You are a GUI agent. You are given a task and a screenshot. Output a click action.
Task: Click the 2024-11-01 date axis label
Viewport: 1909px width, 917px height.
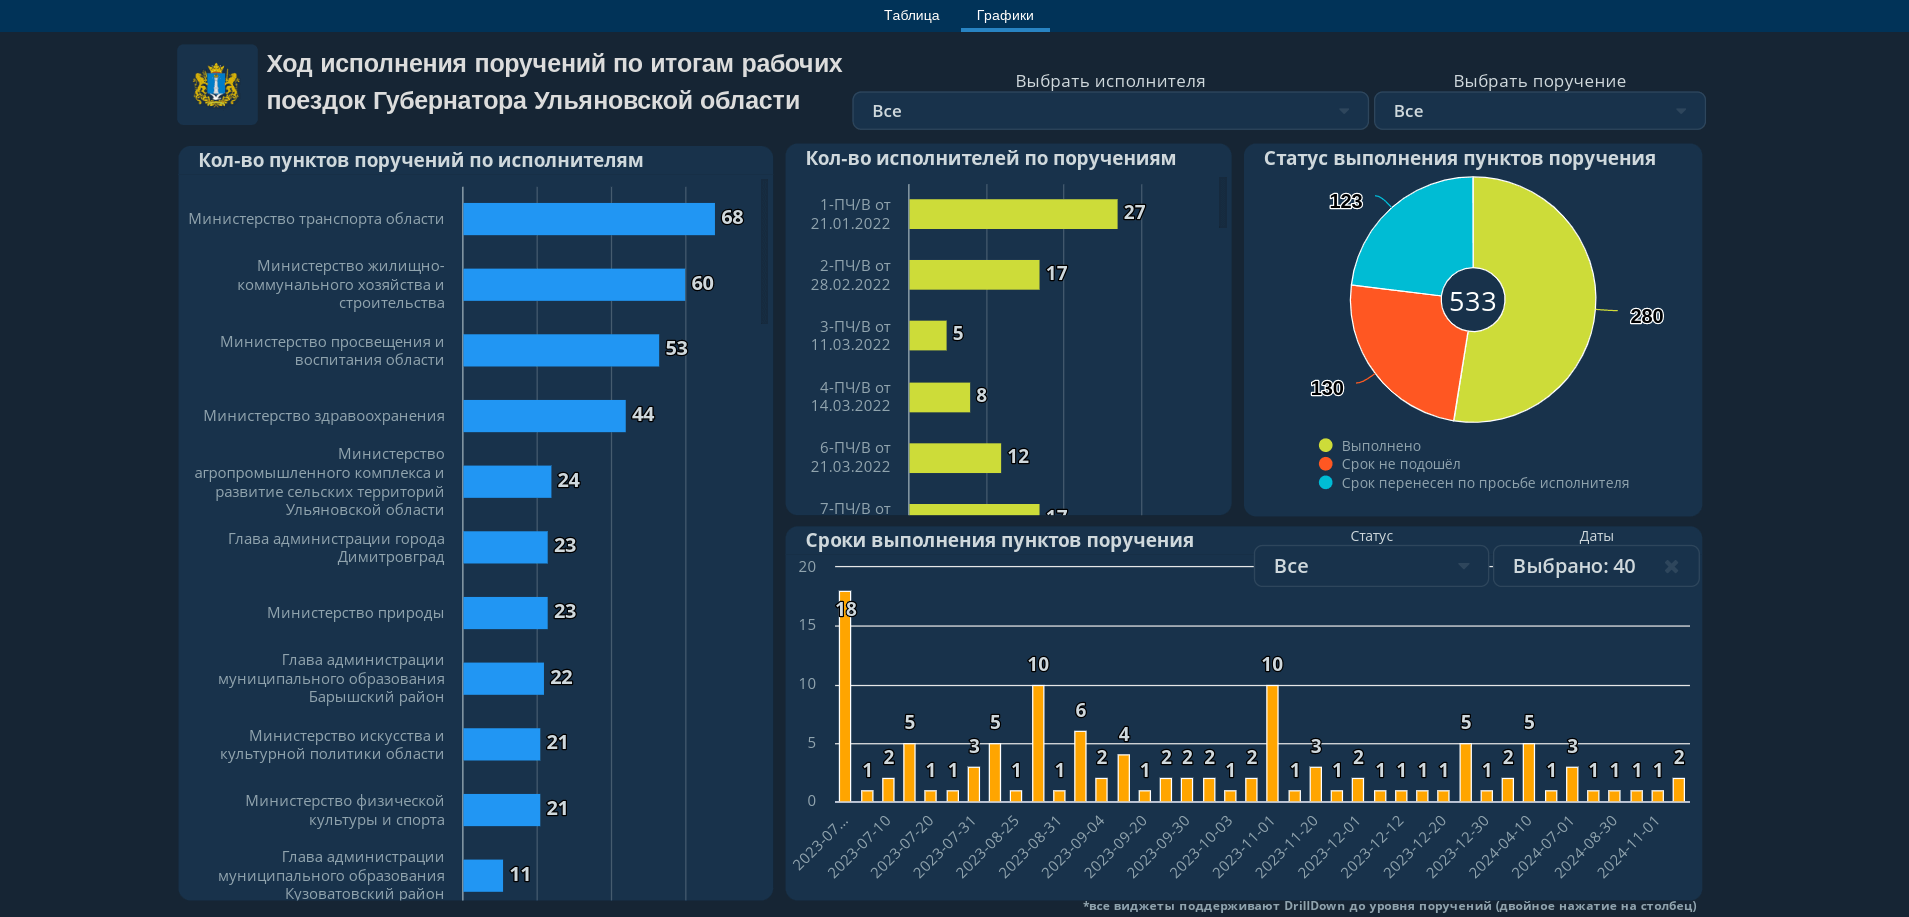pos(1628,847)
